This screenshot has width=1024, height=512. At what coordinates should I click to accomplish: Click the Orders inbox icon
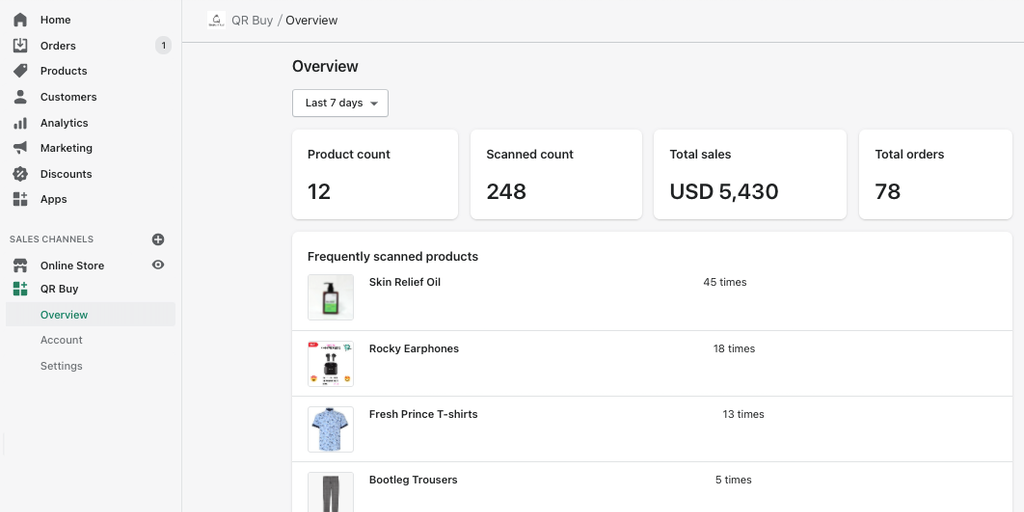tap(20, 46)
